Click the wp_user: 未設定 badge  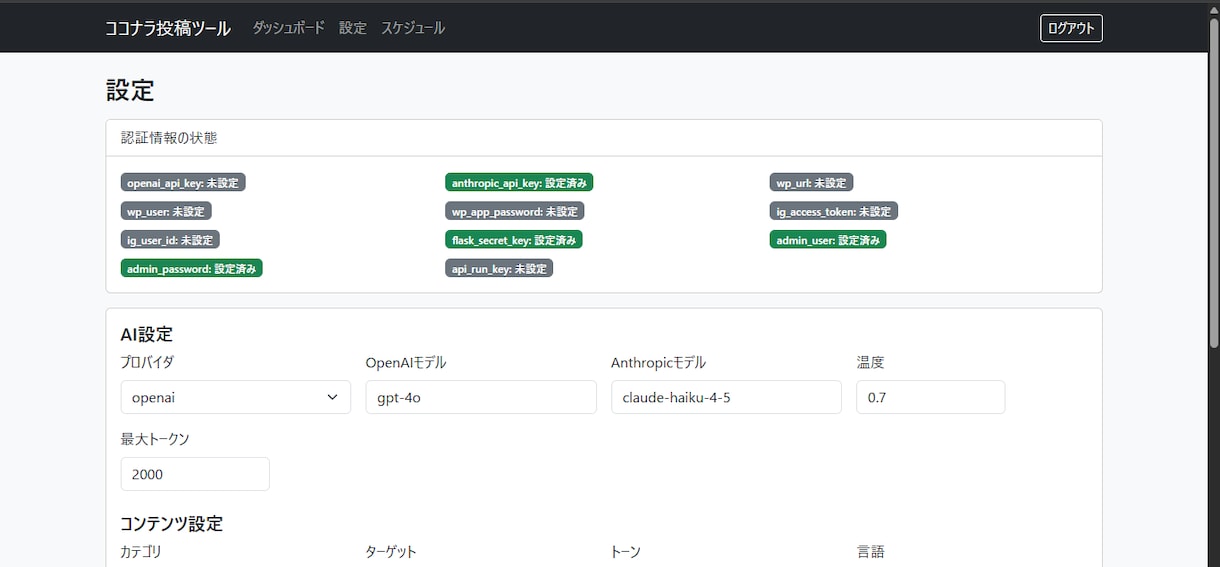coord(166,212)
